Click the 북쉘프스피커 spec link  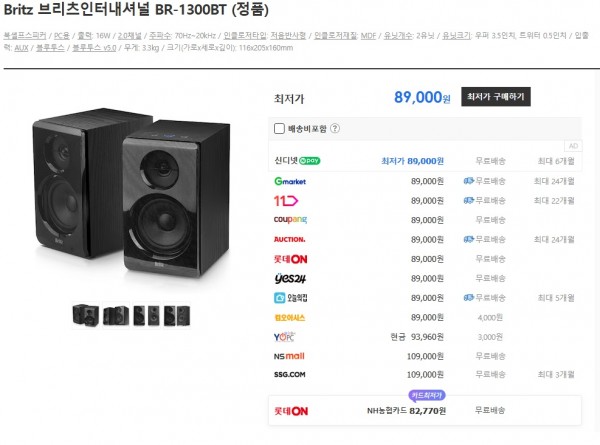[x=25, y=36]
